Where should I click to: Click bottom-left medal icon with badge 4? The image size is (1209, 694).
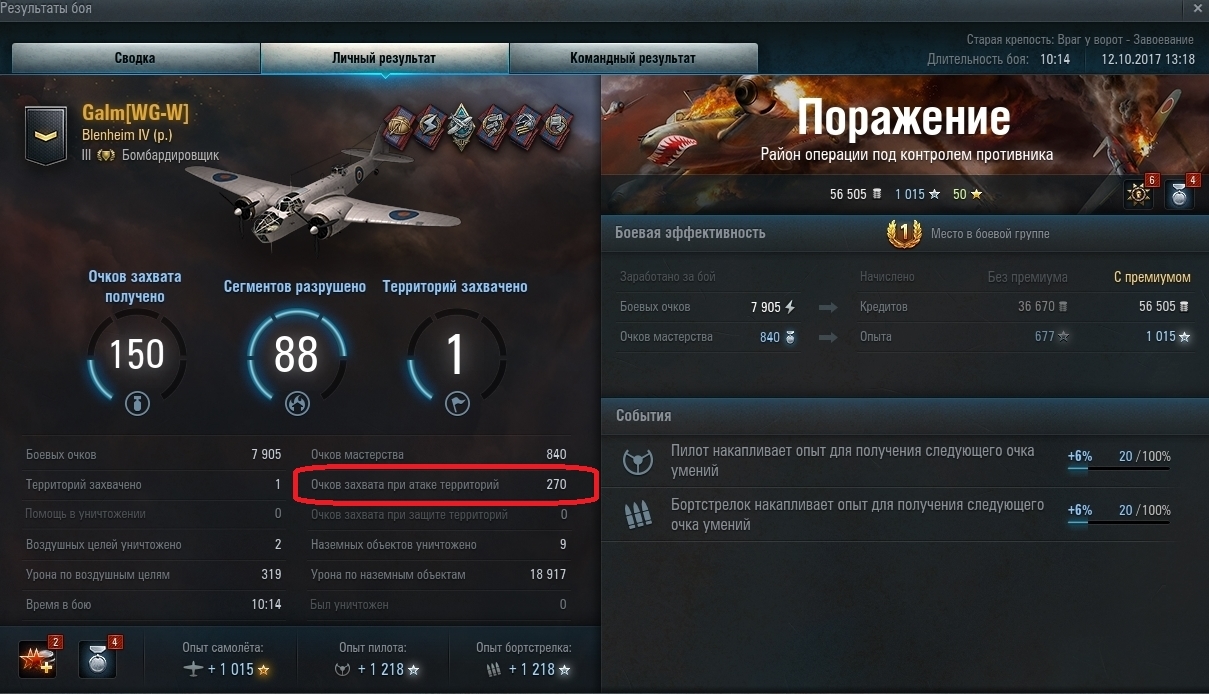(x=98, y=660)
